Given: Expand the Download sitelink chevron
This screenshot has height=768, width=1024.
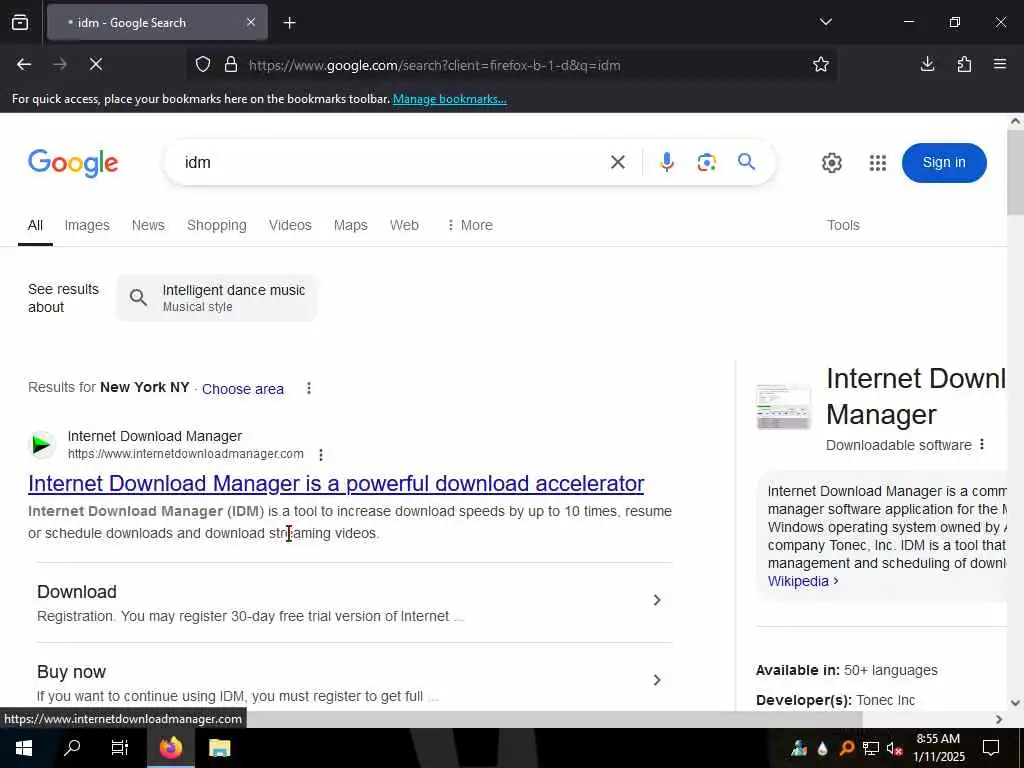Looking at the screenshot, I should coord(657,600).
